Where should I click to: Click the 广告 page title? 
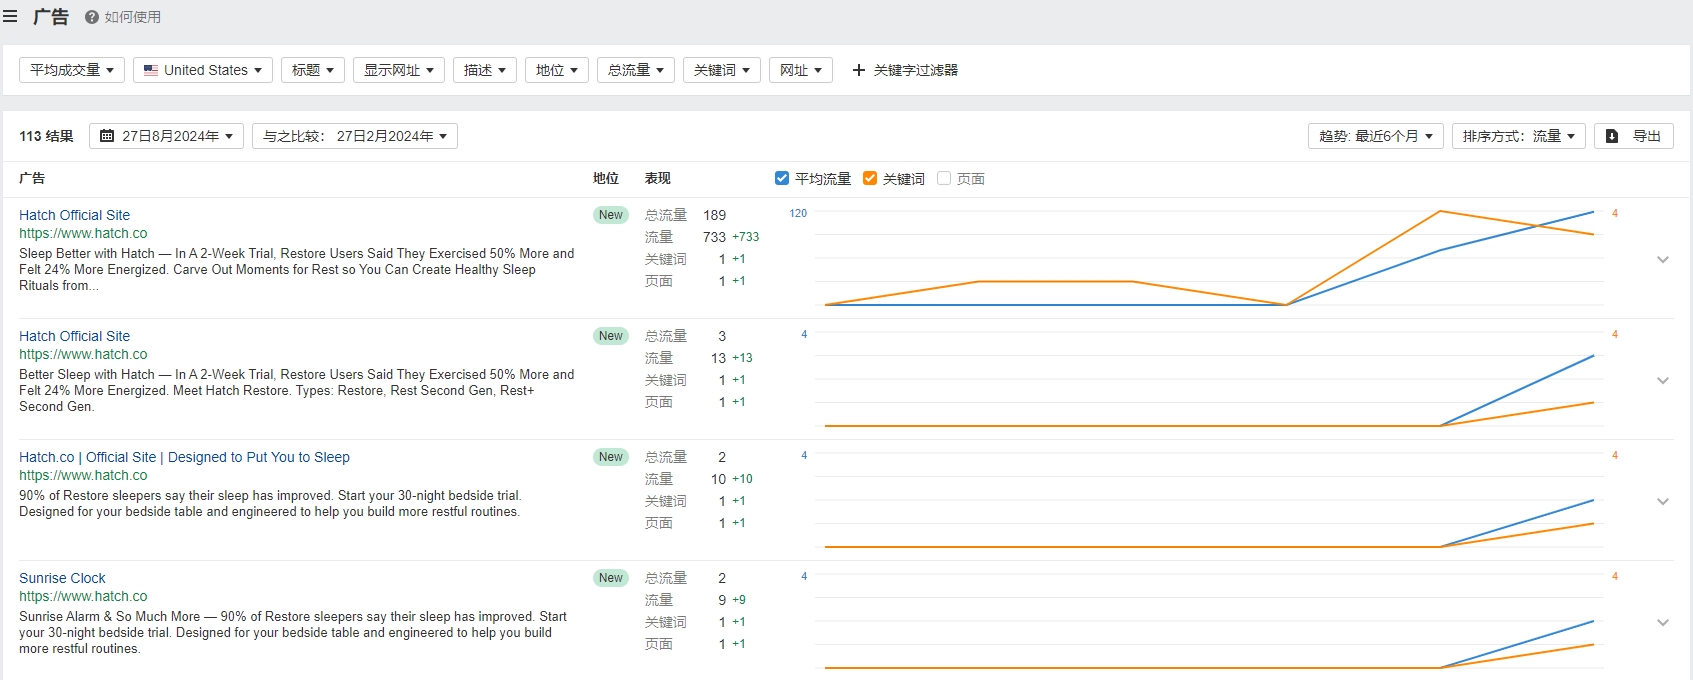pyautogui.click(x=51, y=16)
